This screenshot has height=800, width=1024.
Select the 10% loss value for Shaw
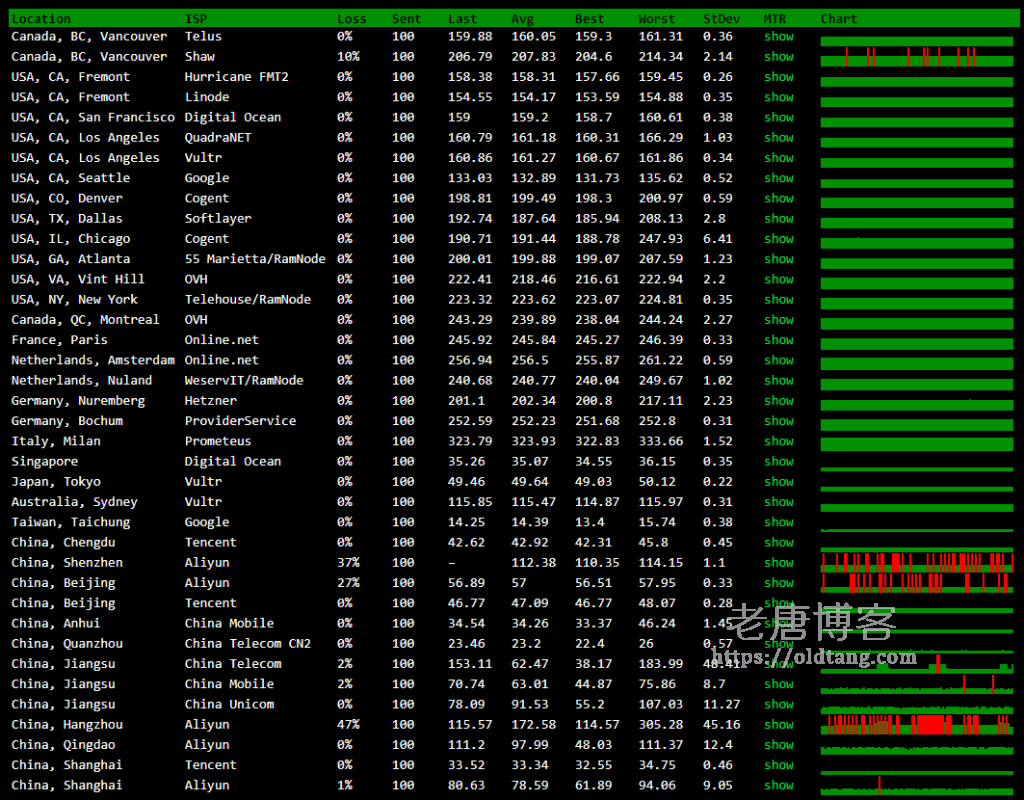(x=348, y=57)
